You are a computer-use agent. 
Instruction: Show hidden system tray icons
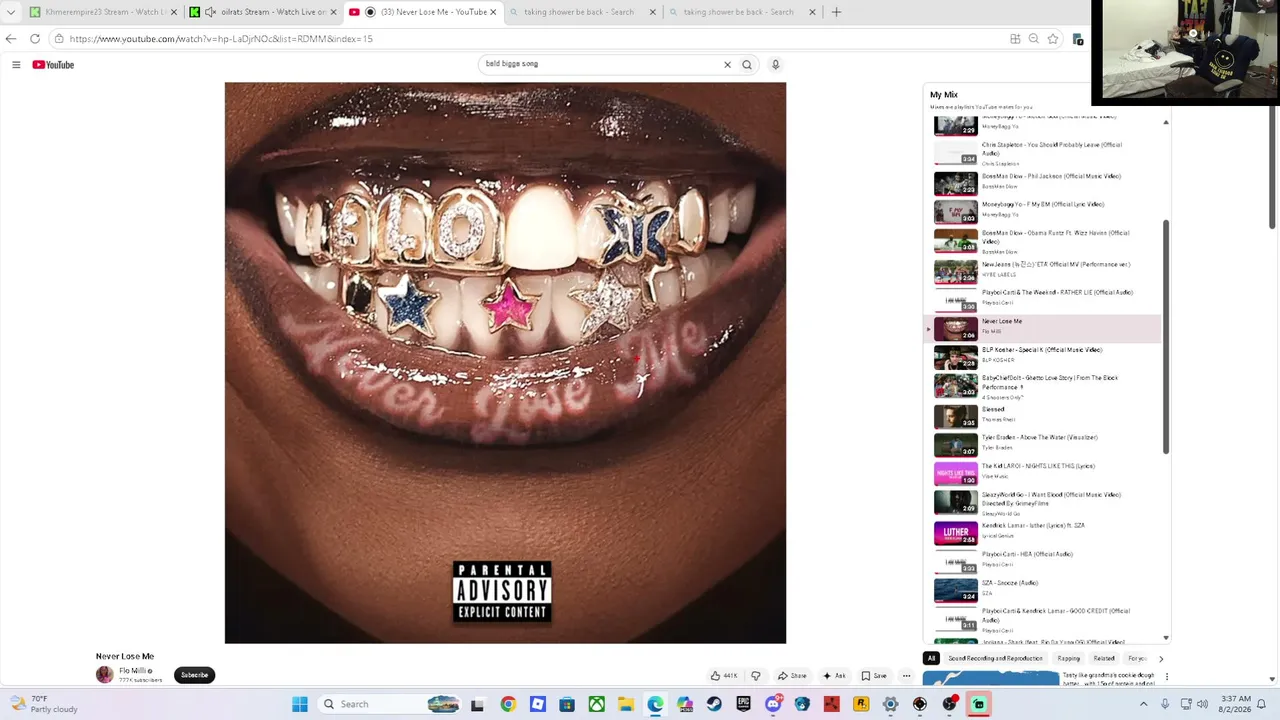pos(1143,704)
